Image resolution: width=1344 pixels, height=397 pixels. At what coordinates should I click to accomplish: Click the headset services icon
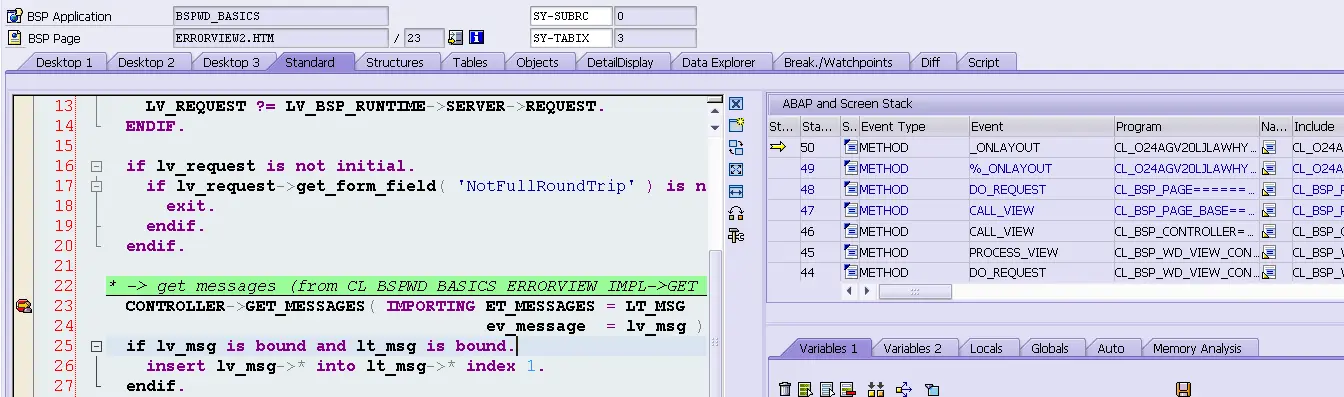tap(736, 213)
